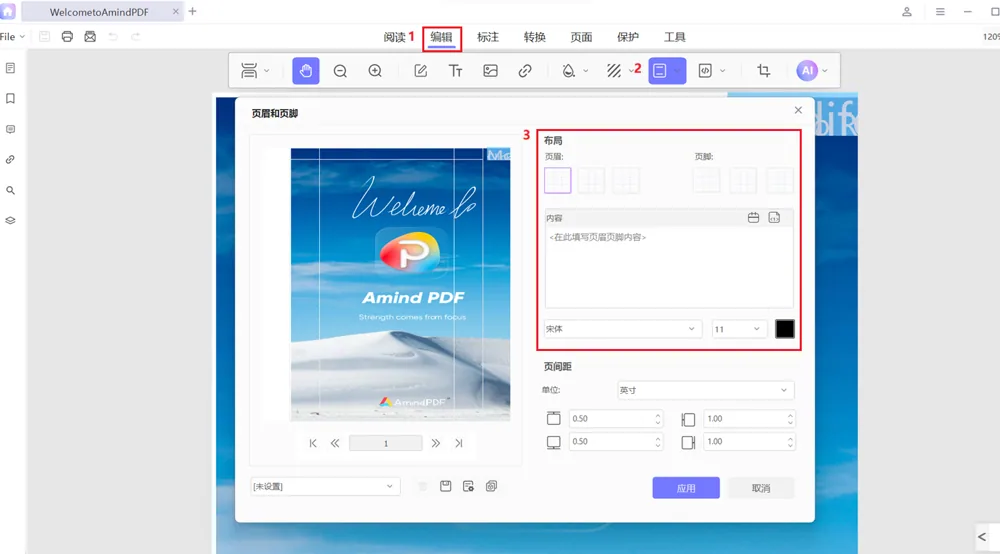Click the zoom out magnifier icon
The width and height of the screenshot is (1000, 554).
pyautogui.click(x=340, y=71)
